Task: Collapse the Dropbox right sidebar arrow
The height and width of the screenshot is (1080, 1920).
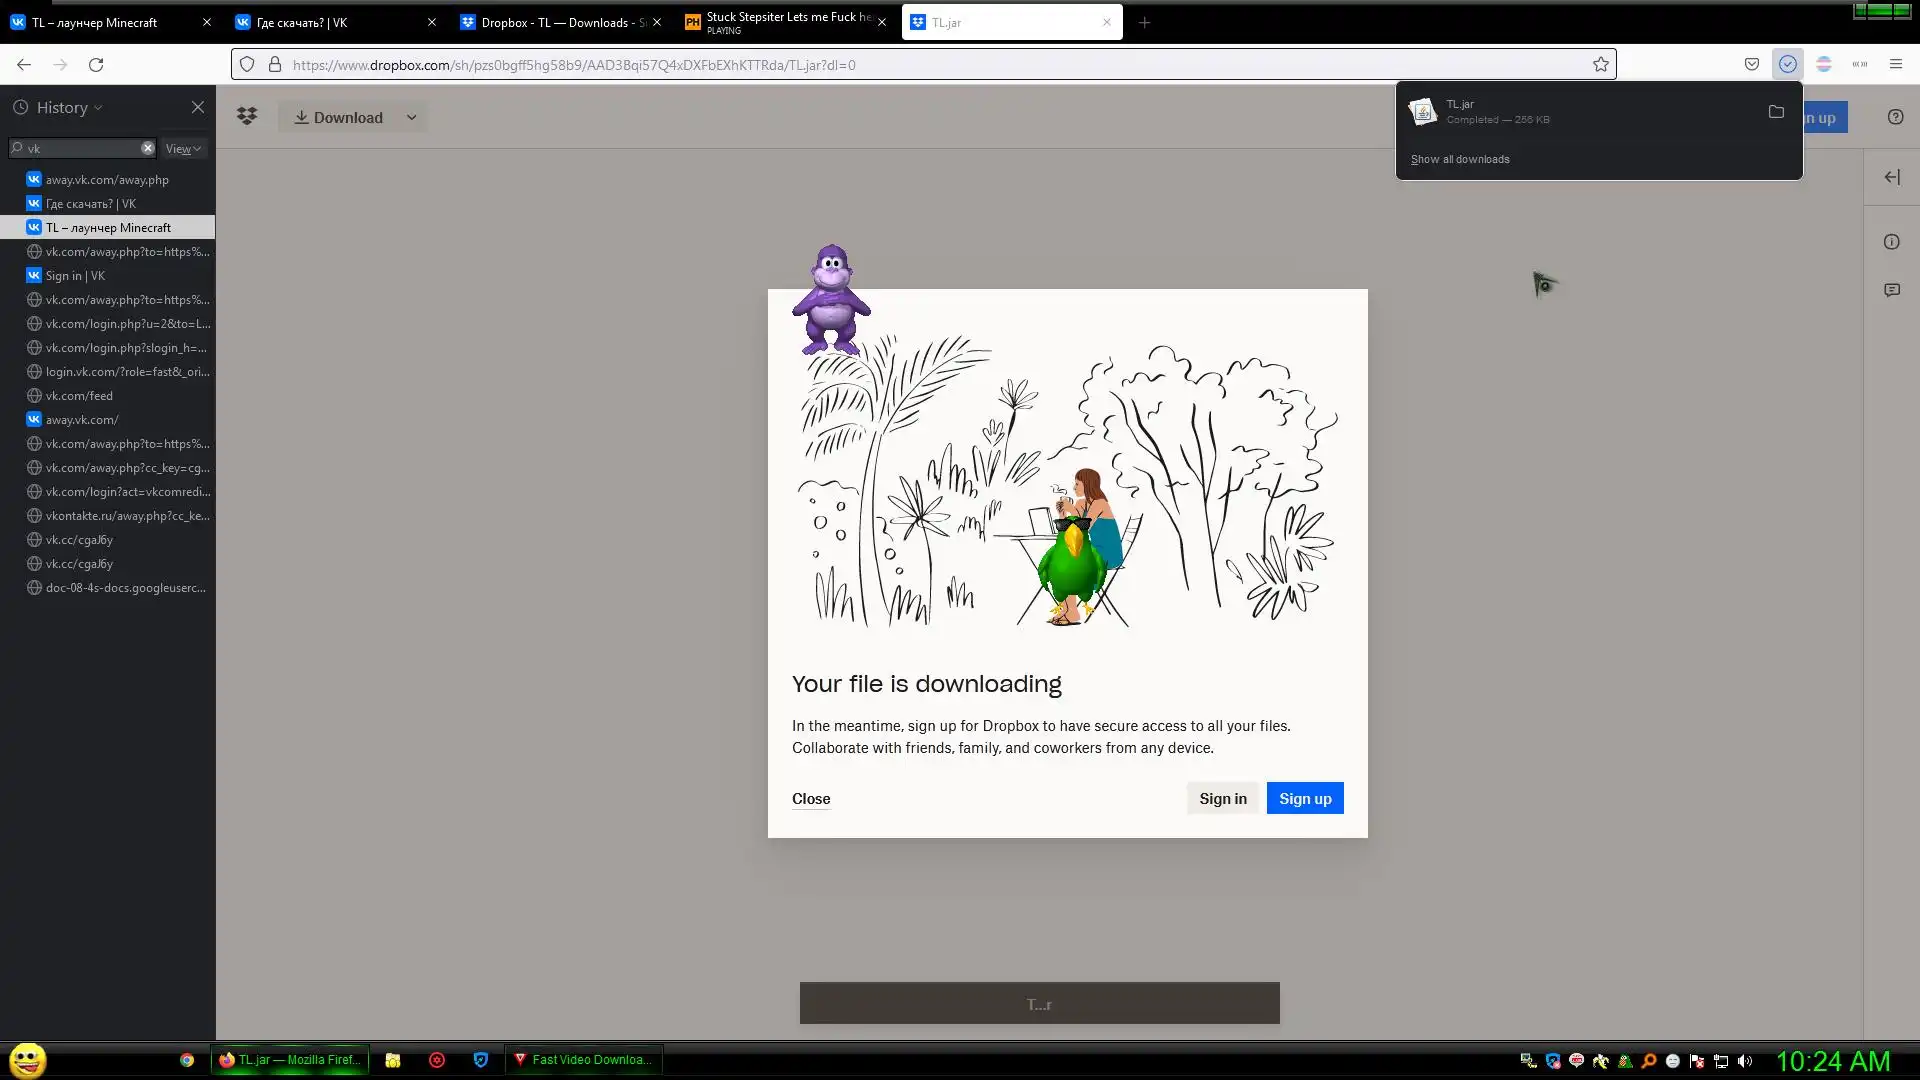Action: click(1892, 177)
